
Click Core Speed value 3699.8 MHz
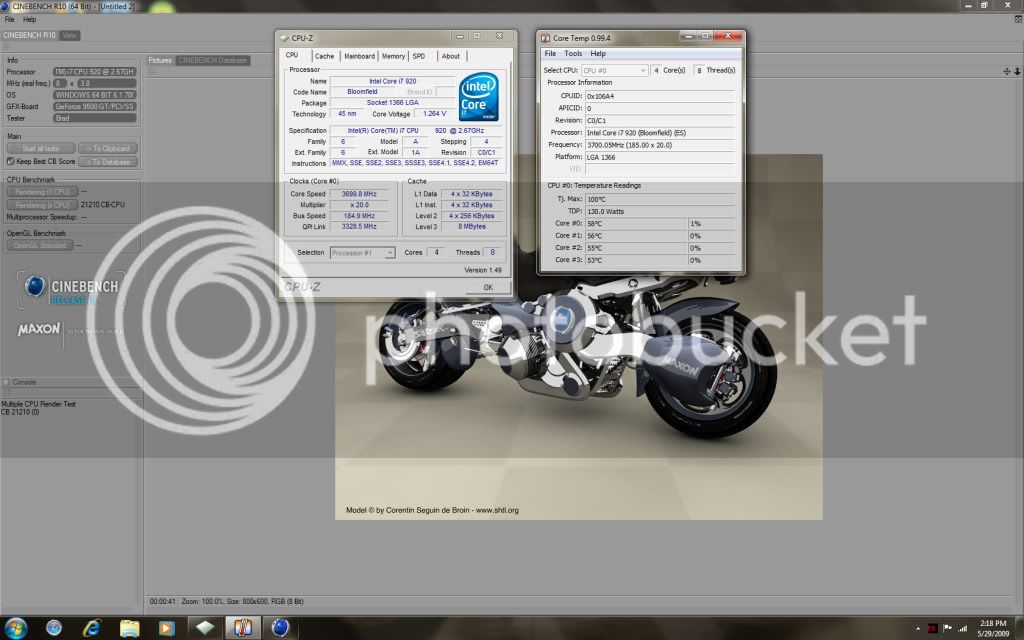pyautogui.click(x=359, y=194)
